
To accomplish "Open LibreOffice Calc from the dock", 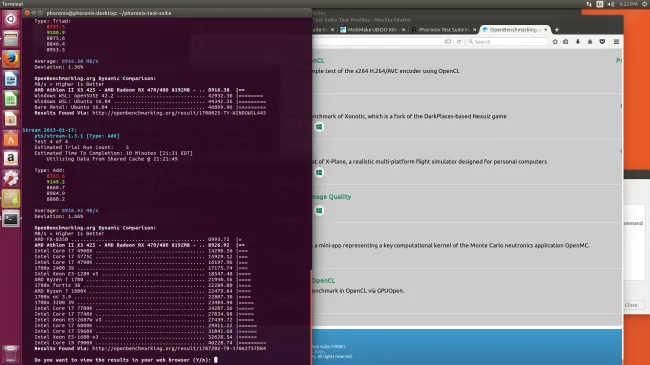I will (11, 99).
